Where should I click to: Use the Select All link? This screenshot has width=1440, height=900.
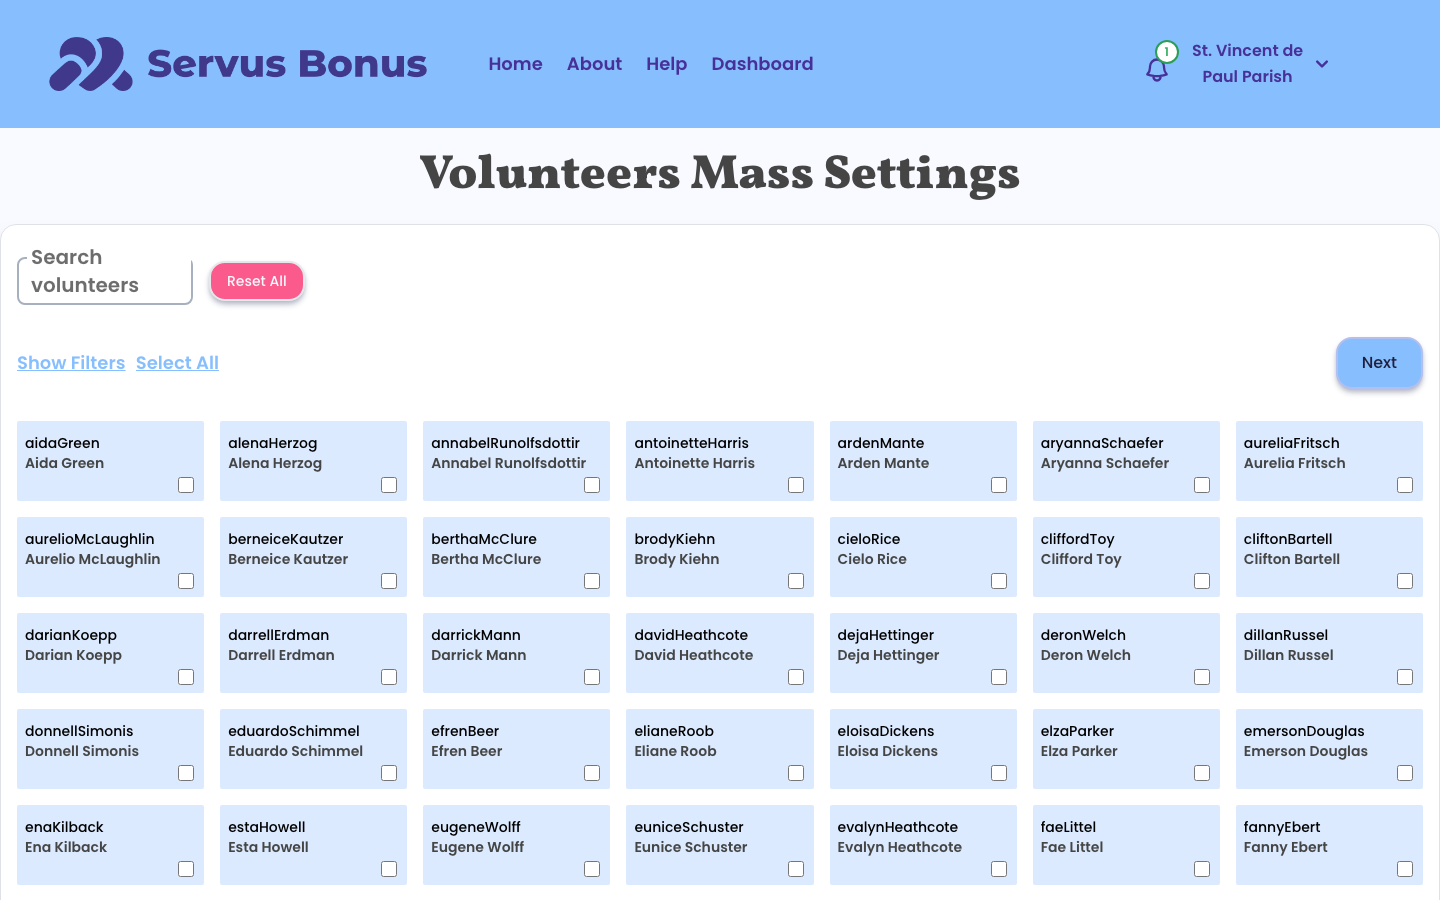point(177,362)
